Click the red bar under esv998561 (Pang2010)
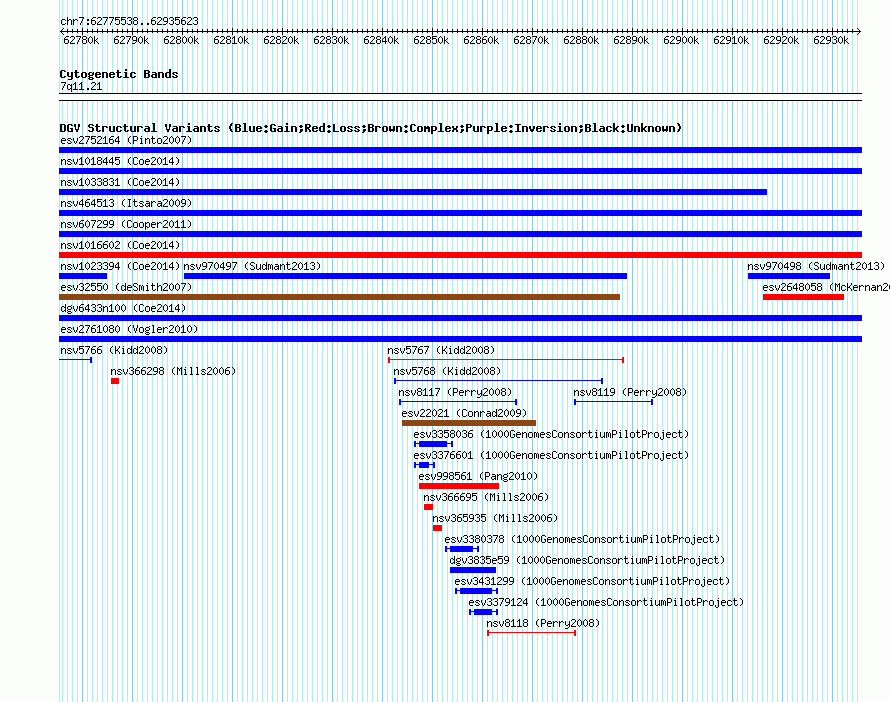The height and width of the screenshot is (702, 890). click(459, 486)
